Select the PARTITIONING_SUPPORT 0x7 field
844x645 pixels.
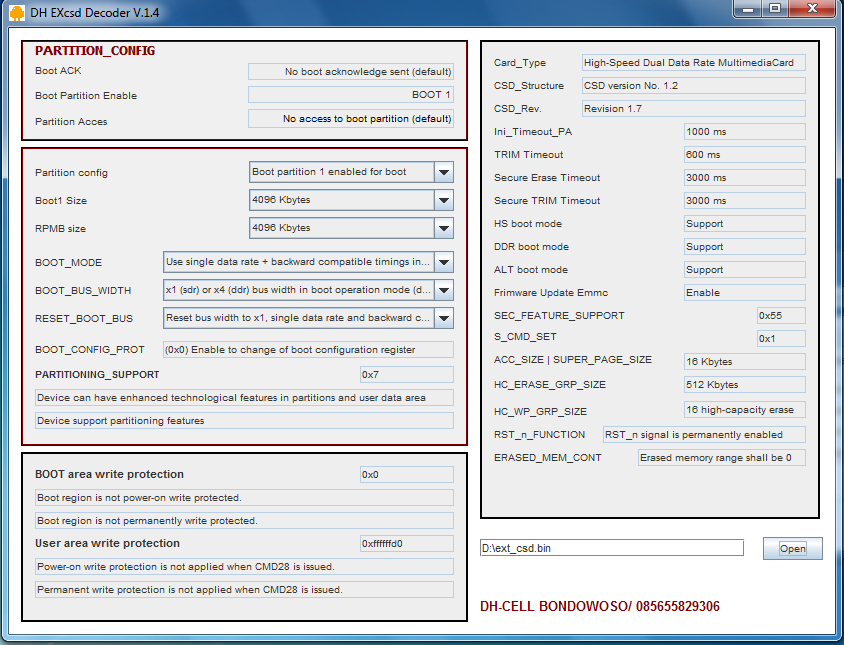click(x=407, y=375)
